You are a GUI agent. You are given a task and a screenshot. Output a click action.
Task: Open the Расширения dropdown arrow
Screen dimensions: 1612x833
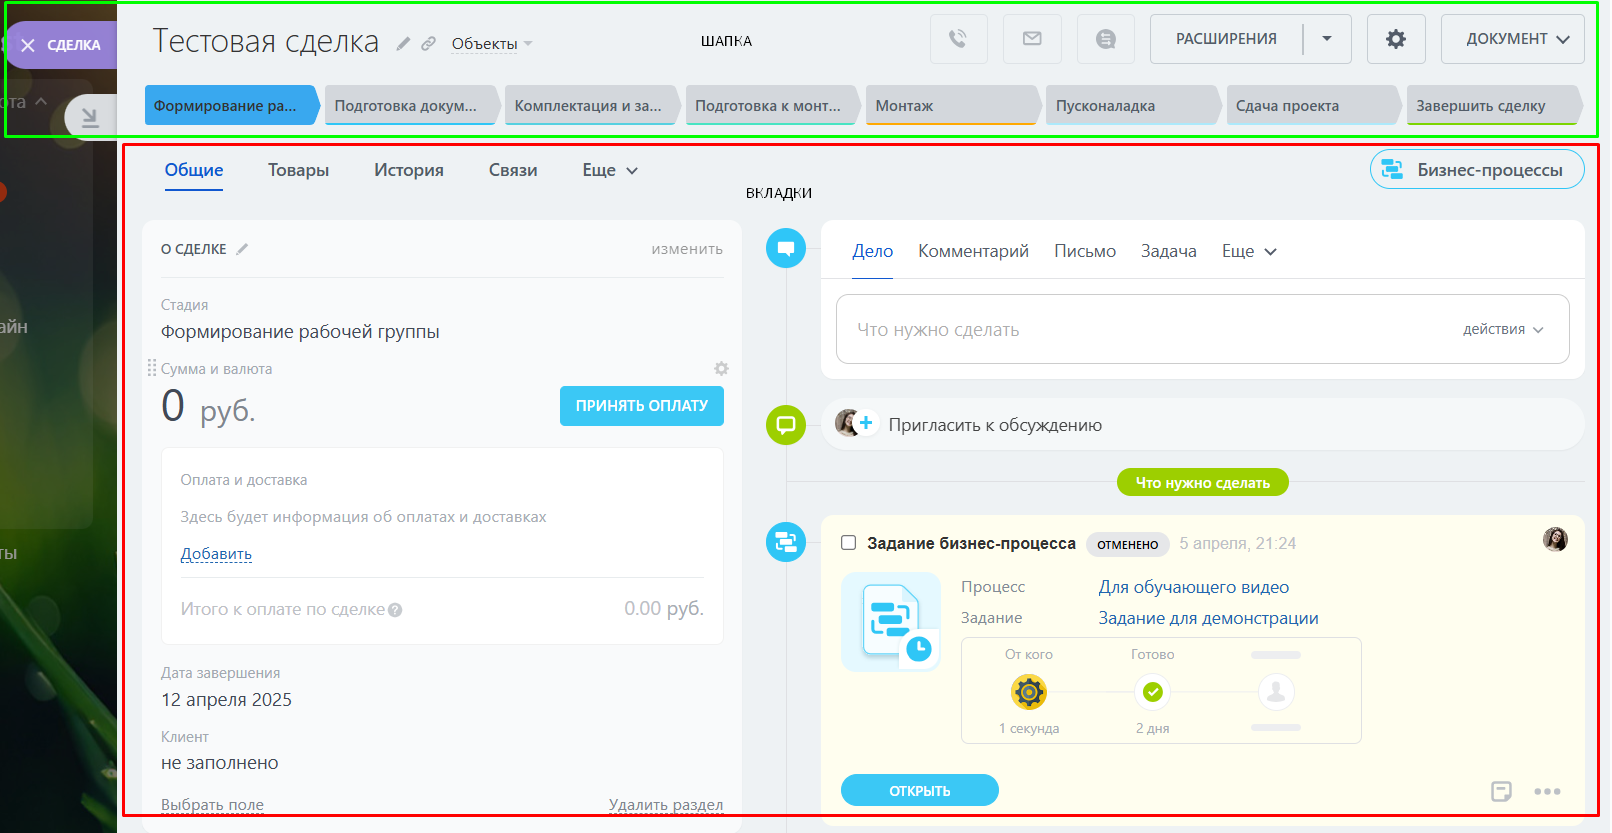coord(1327,39)
